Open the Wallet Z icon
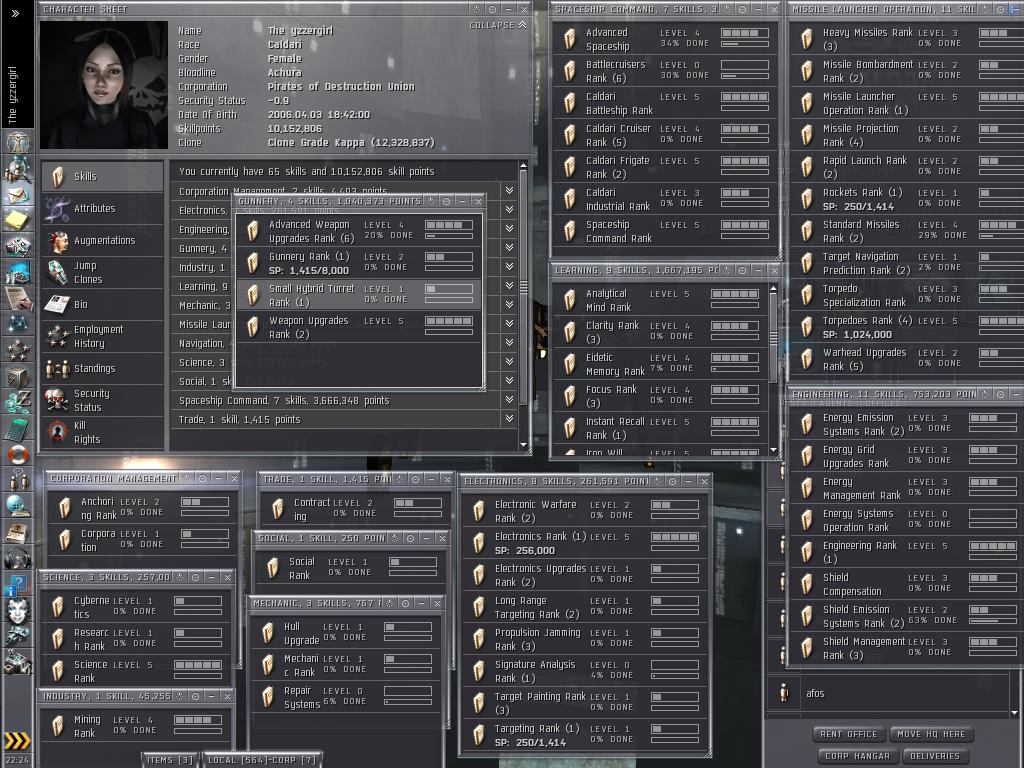Image resolution: width=1024 pixels, height=768 pixels. click(18, 402)
